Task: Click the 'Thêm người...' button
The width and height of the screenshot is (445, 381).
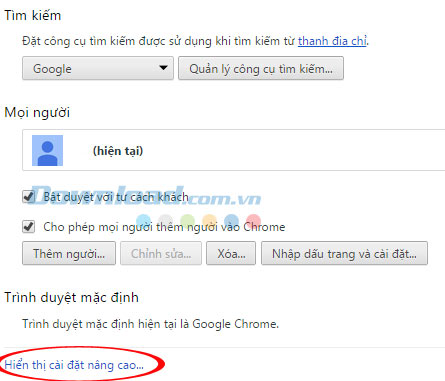Action: 69,254
